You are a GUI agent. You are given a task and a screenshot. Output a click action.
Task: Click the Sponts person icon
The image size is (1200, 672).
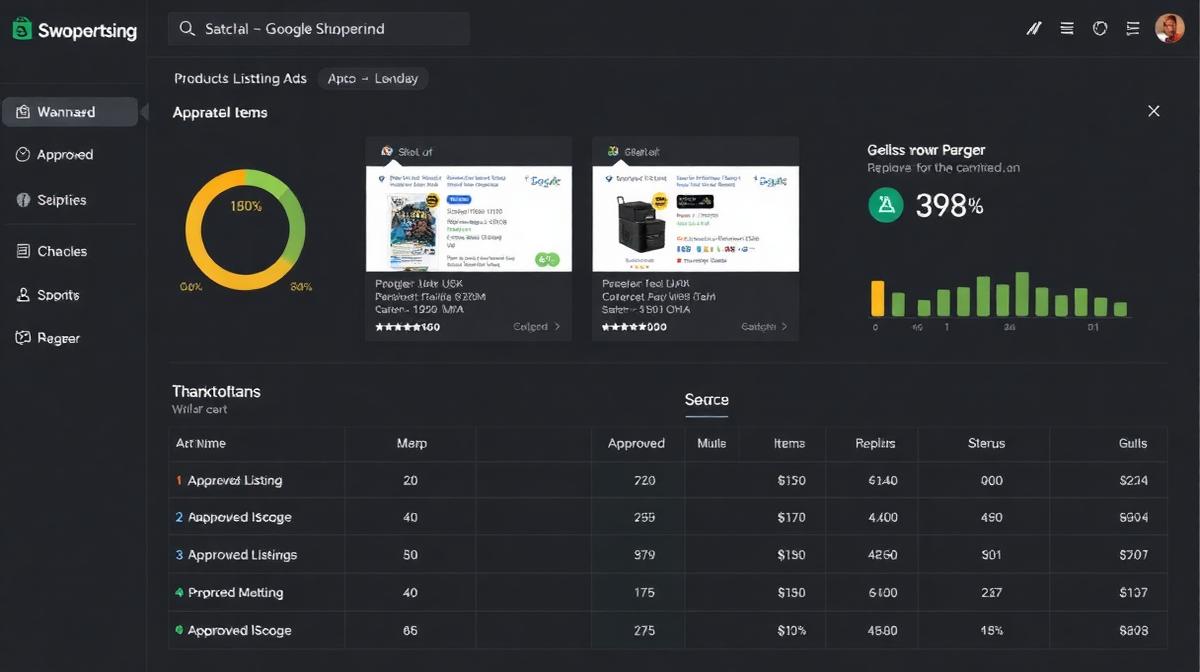pos(23,295)
